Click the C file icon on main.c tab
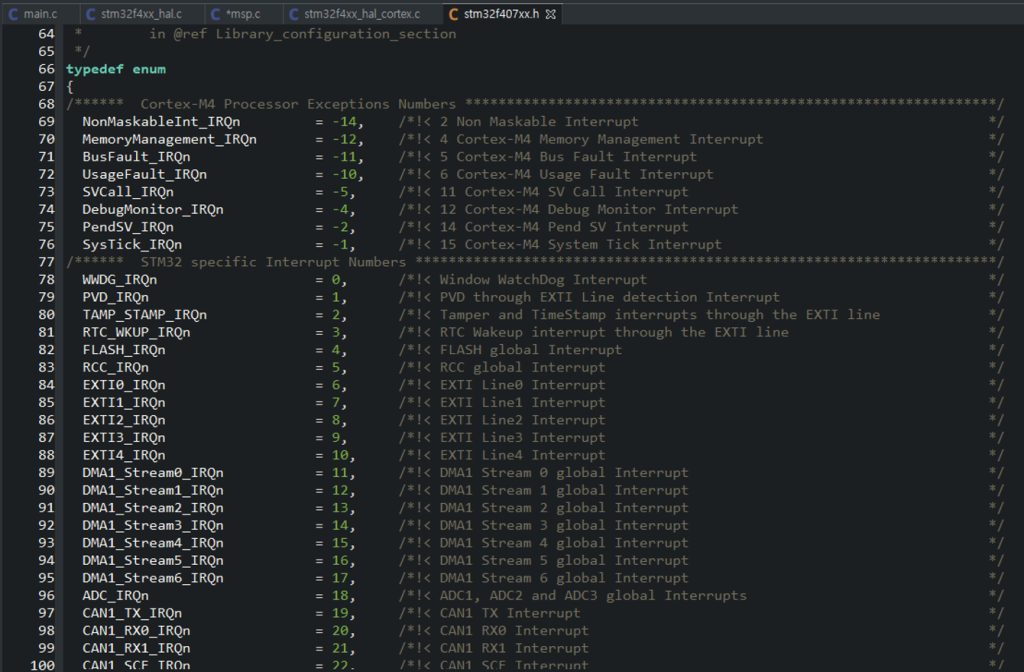The width and height of the screenshot is (1024, 672). tap(13, 14)
